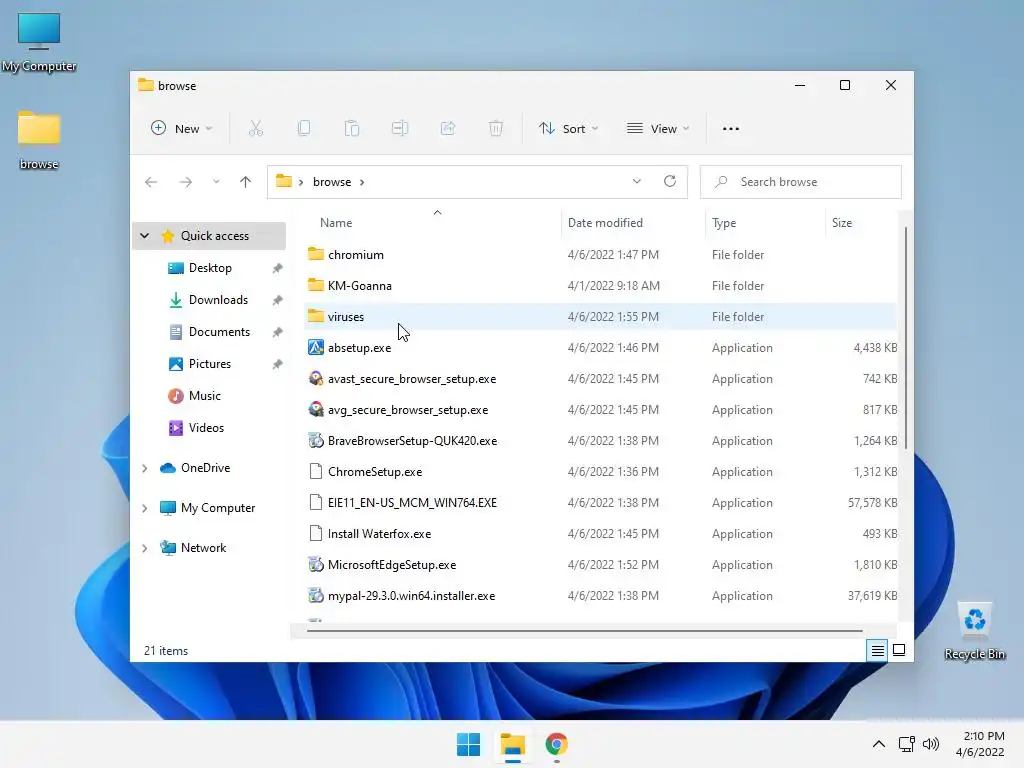The height and width of the screenshot is (768, 1024).
Task: Select the viruses folder row
Action: (601, 317)
